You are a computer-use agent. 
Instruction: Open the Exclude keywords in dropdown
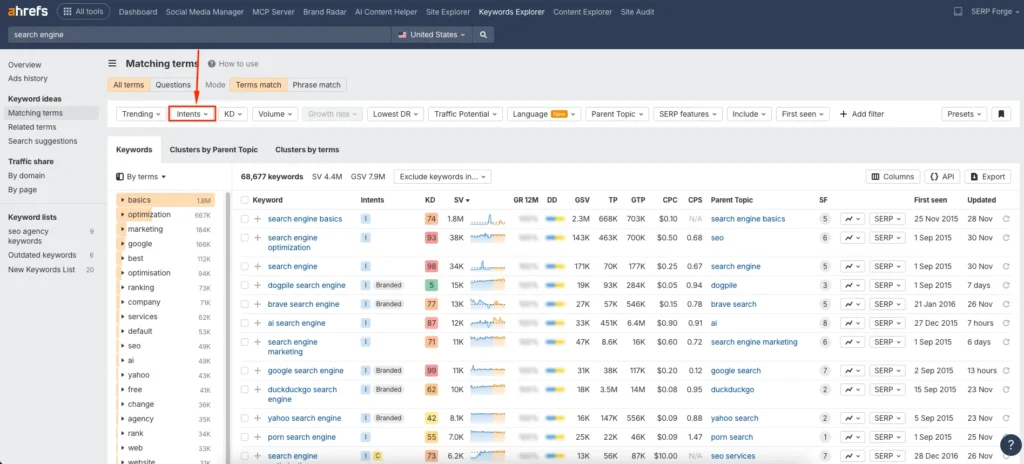pos(443,176)
